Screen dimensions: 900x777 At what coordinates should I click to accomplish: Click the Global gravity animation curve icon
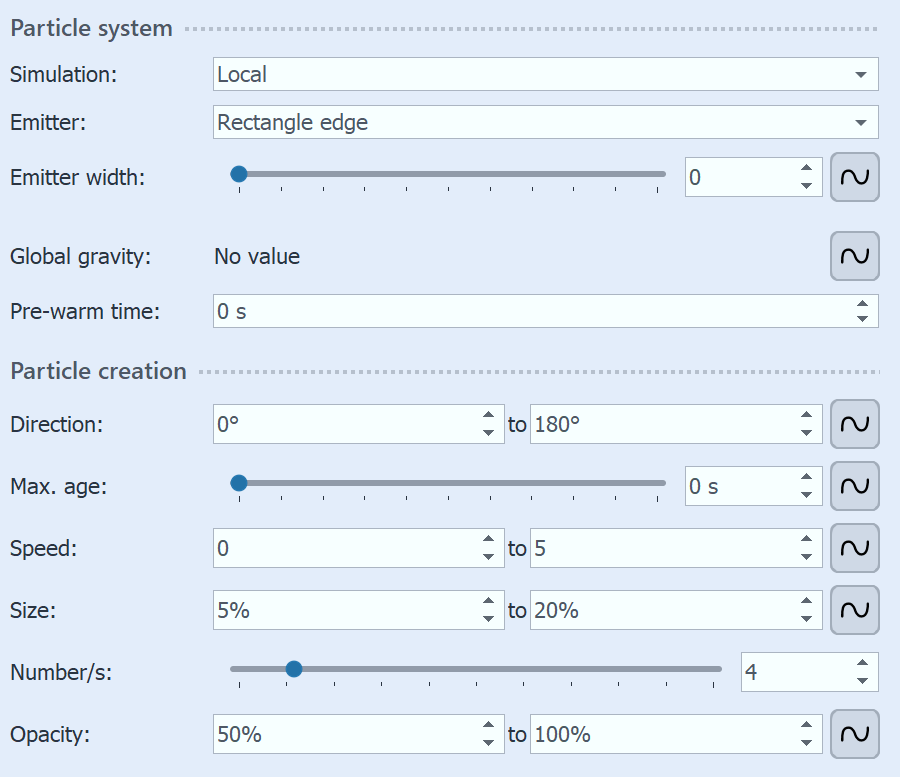(x=855, y=256)
